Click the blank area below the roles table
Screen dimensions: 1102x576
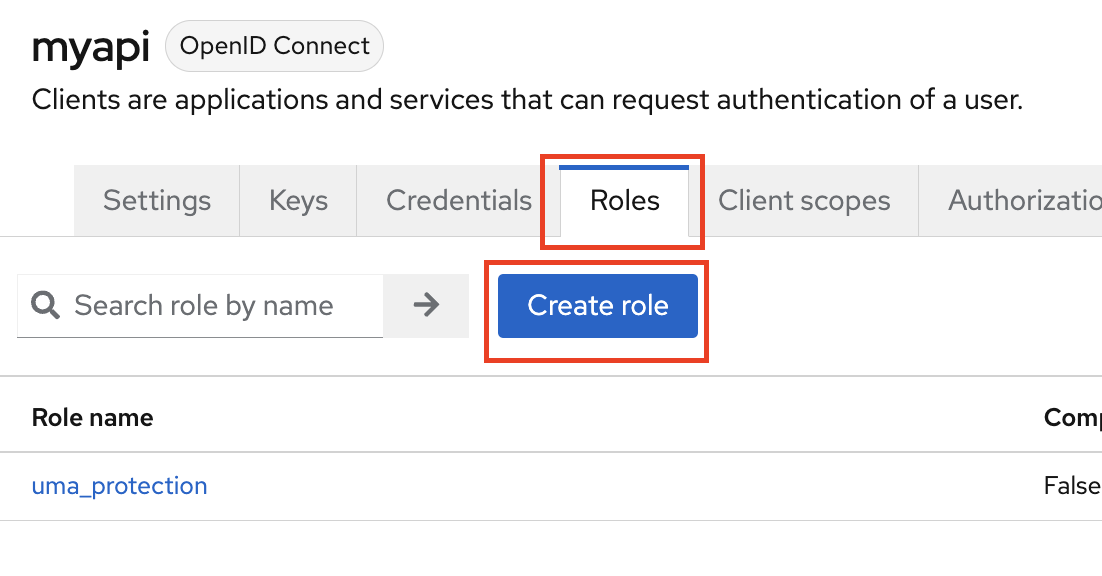click(x=550, y=548)
